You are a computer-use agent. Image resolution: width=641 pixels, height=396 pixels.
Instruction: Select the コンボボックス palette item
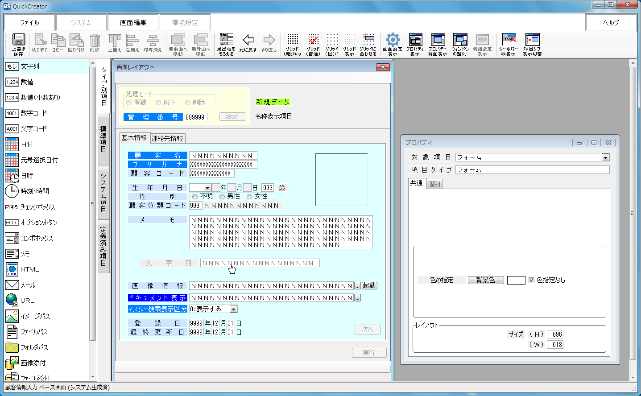point(29,238)
